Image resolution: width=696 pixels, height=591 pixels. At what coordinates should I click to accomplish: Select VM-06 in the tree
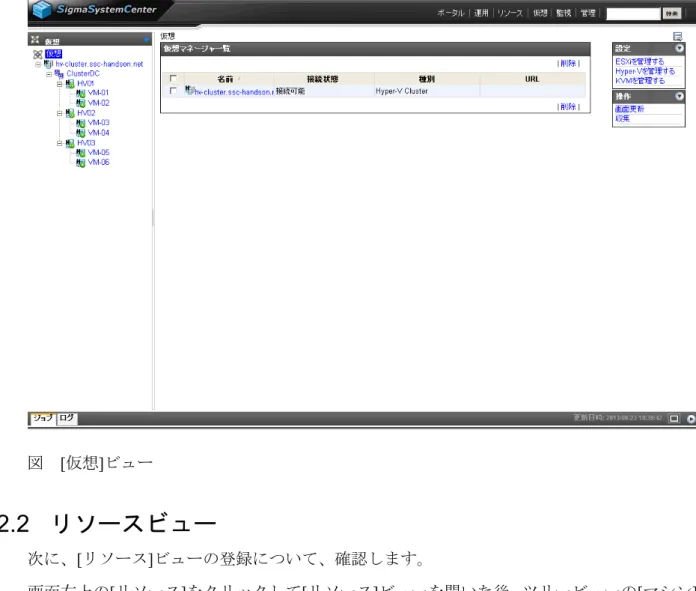pos(99,162)
